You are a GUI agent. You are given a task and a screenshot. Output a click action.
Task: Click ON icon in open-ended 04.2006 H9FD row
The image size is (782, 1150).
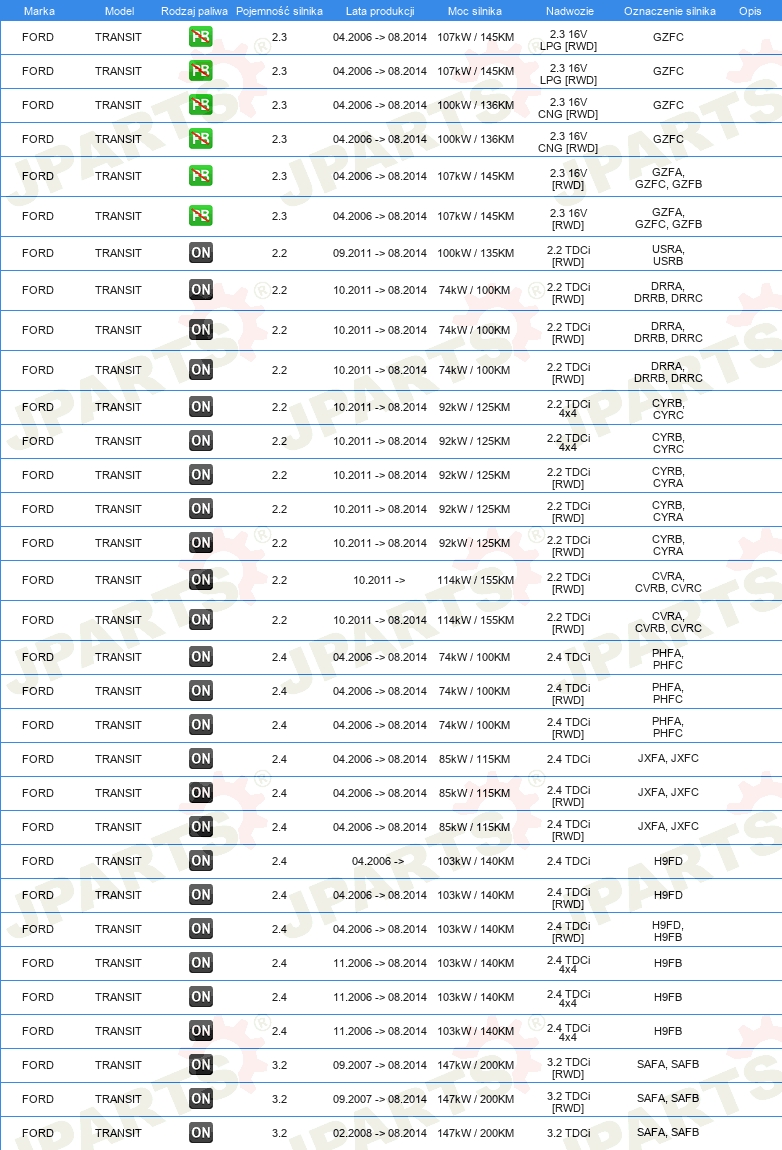coord(200,861)
